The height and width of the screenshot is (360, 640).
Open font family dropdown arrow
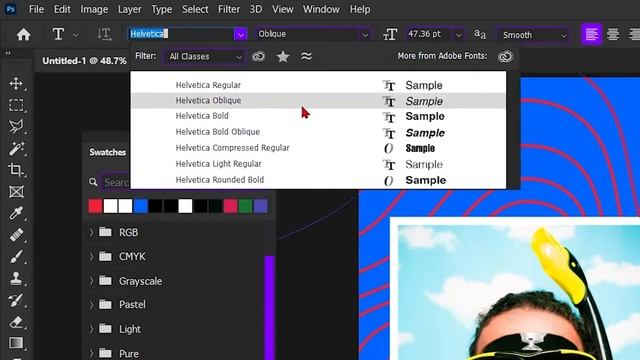pos(240,34)
